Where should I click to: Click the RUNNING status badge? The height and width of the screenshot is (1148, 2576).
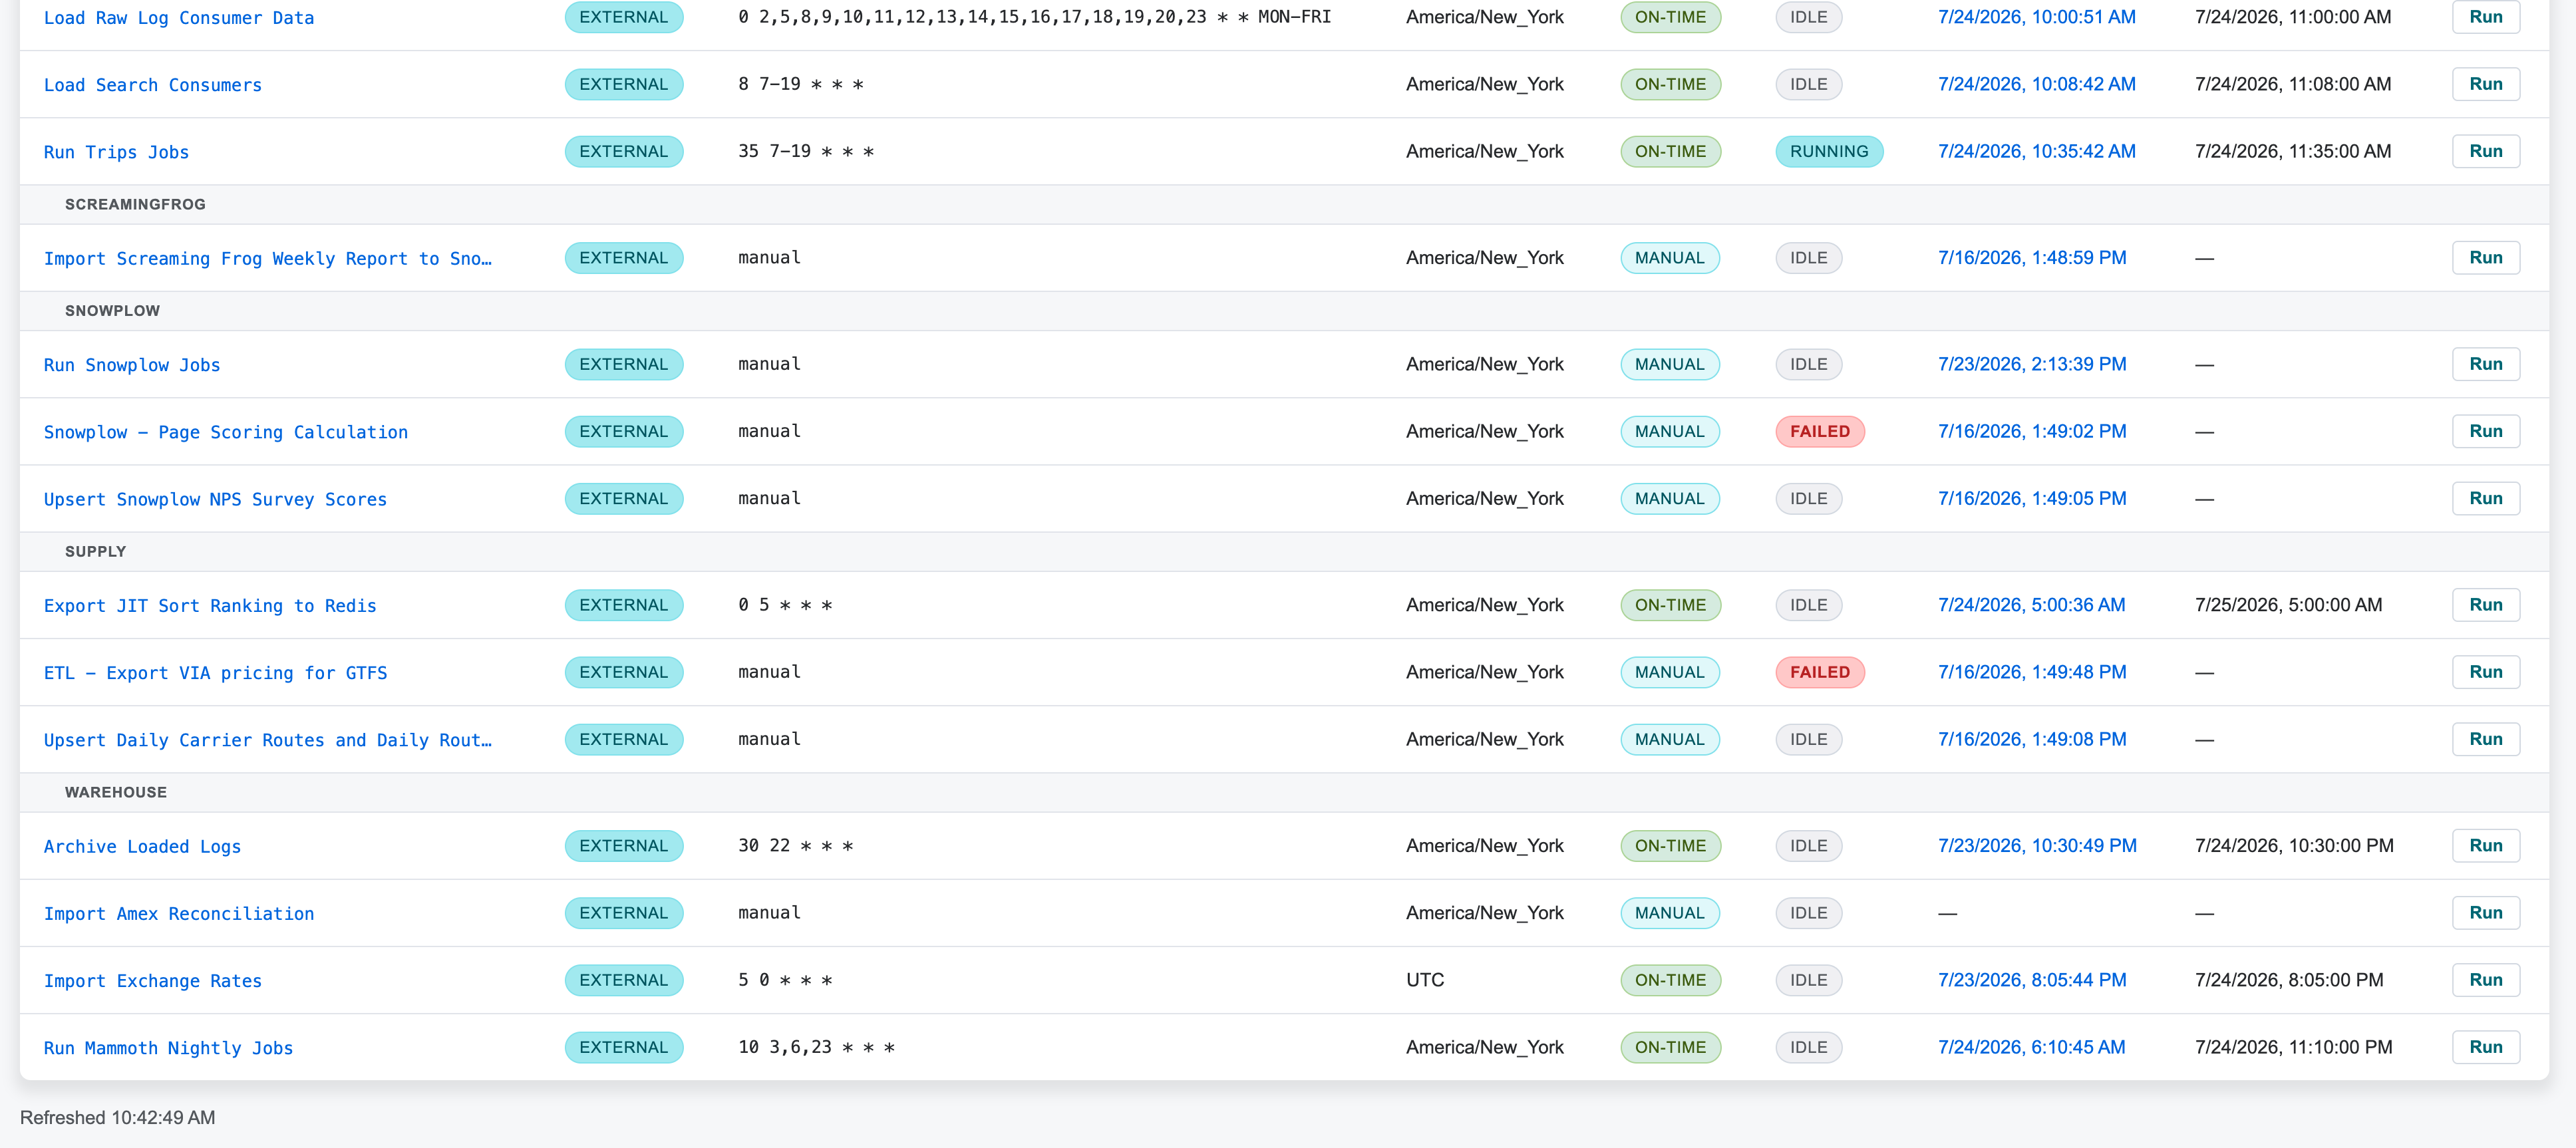click(1829, 151)
